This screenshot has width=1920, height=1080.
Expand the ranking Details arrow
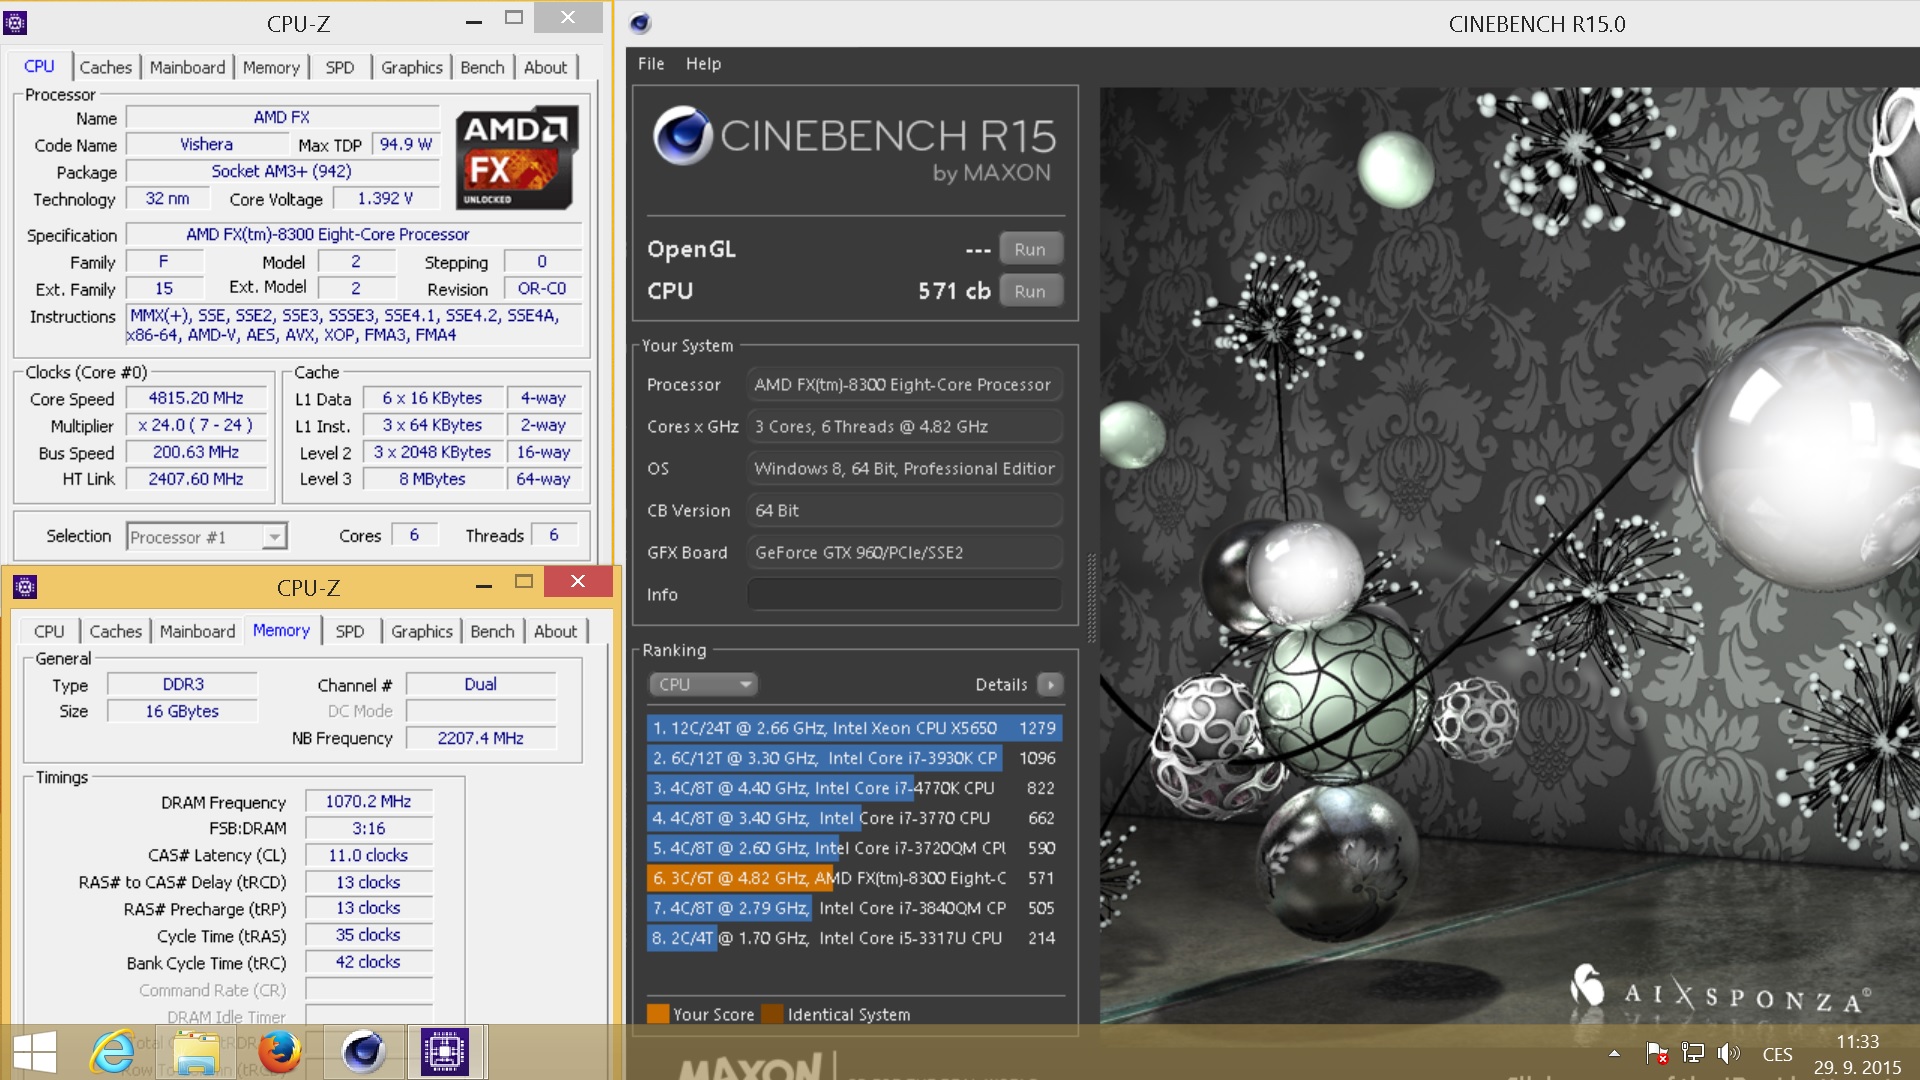[x=1049, y=684]
